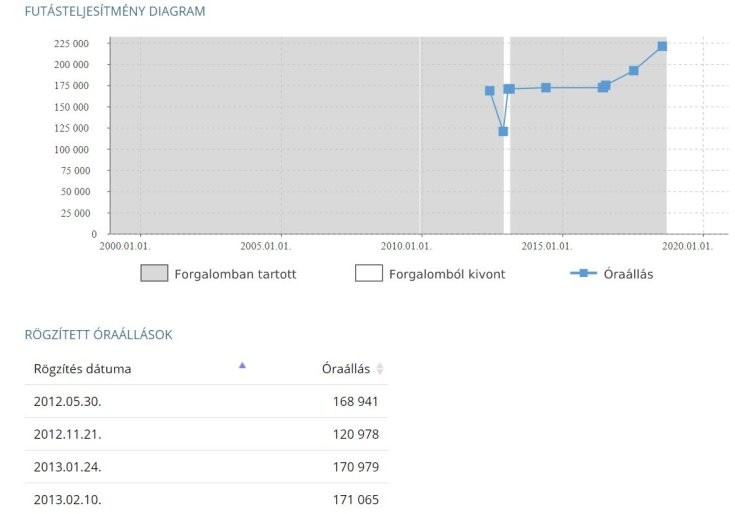The image size is (735, 514).
Task: Select the first leftmost chart data point
Action: coord(489,90)
